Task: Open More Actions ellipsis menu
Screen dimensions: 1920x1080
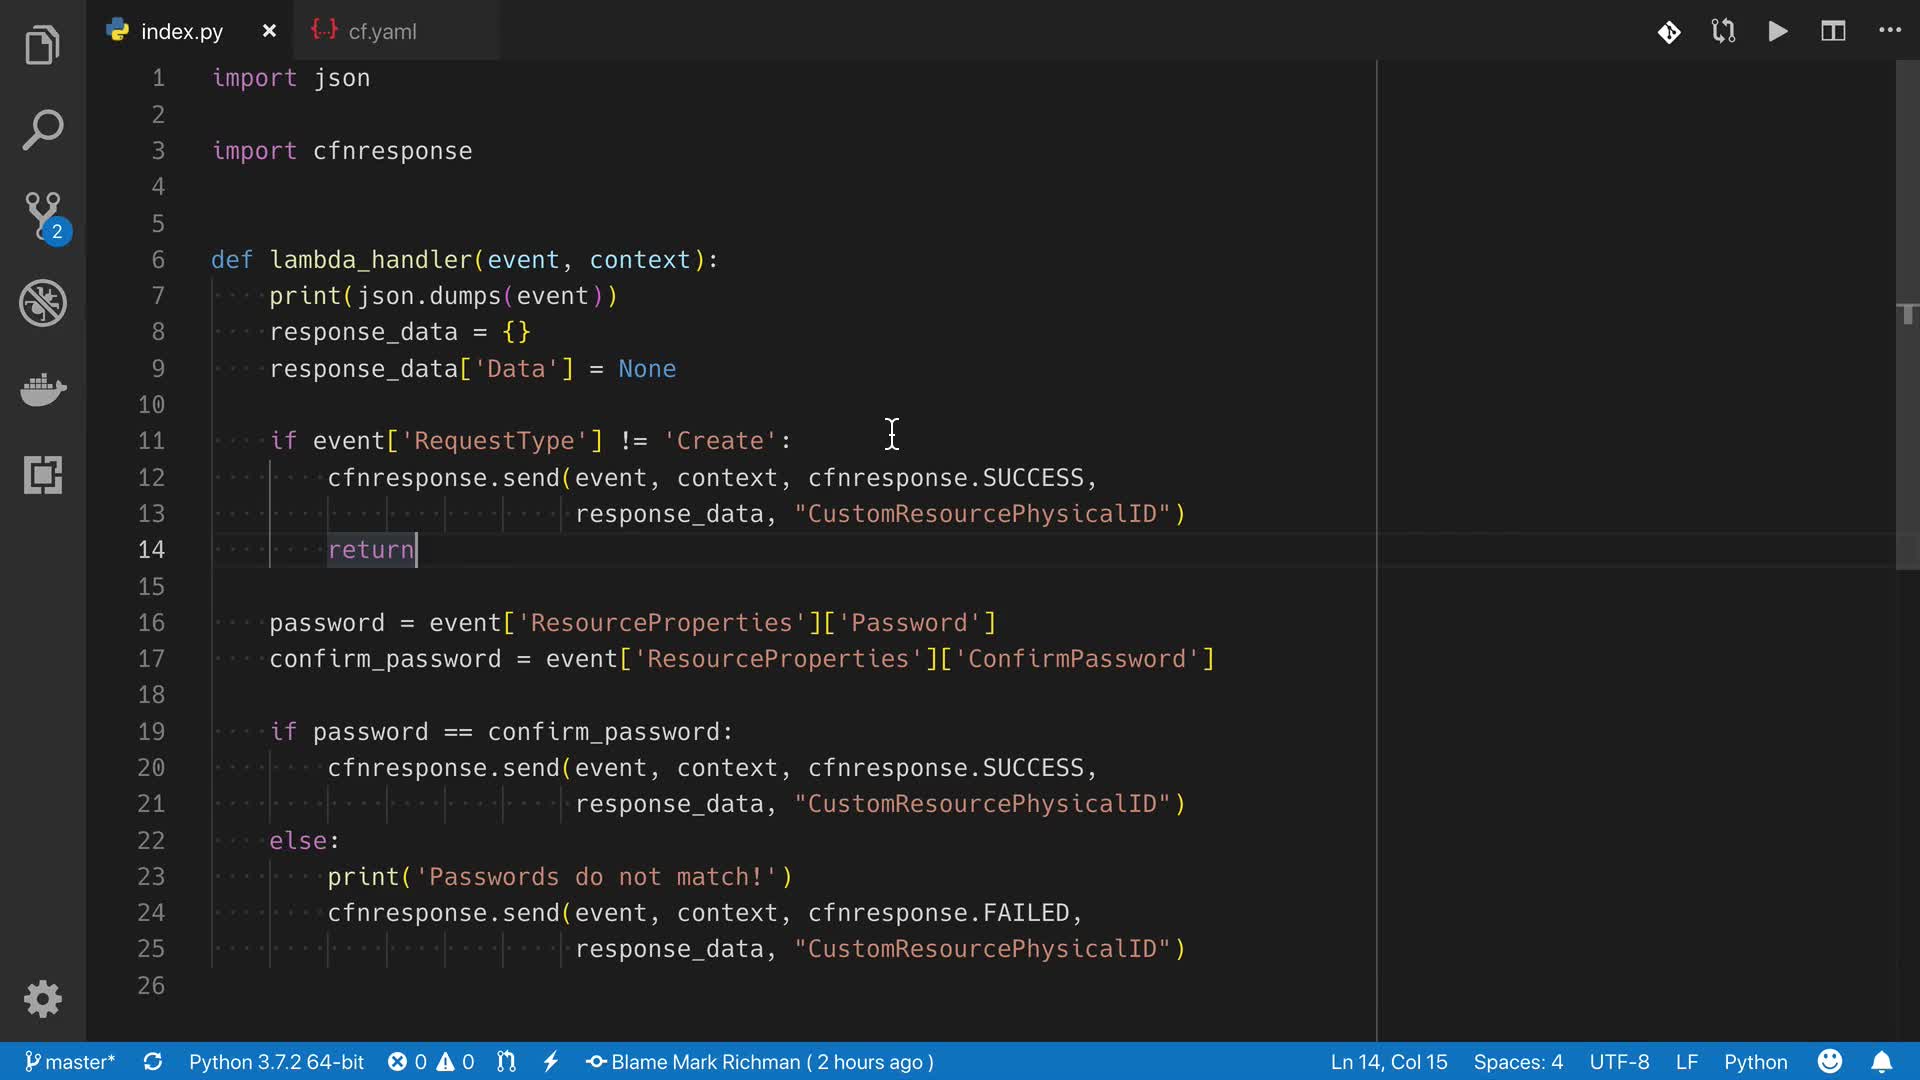Action: (1889, 31)
